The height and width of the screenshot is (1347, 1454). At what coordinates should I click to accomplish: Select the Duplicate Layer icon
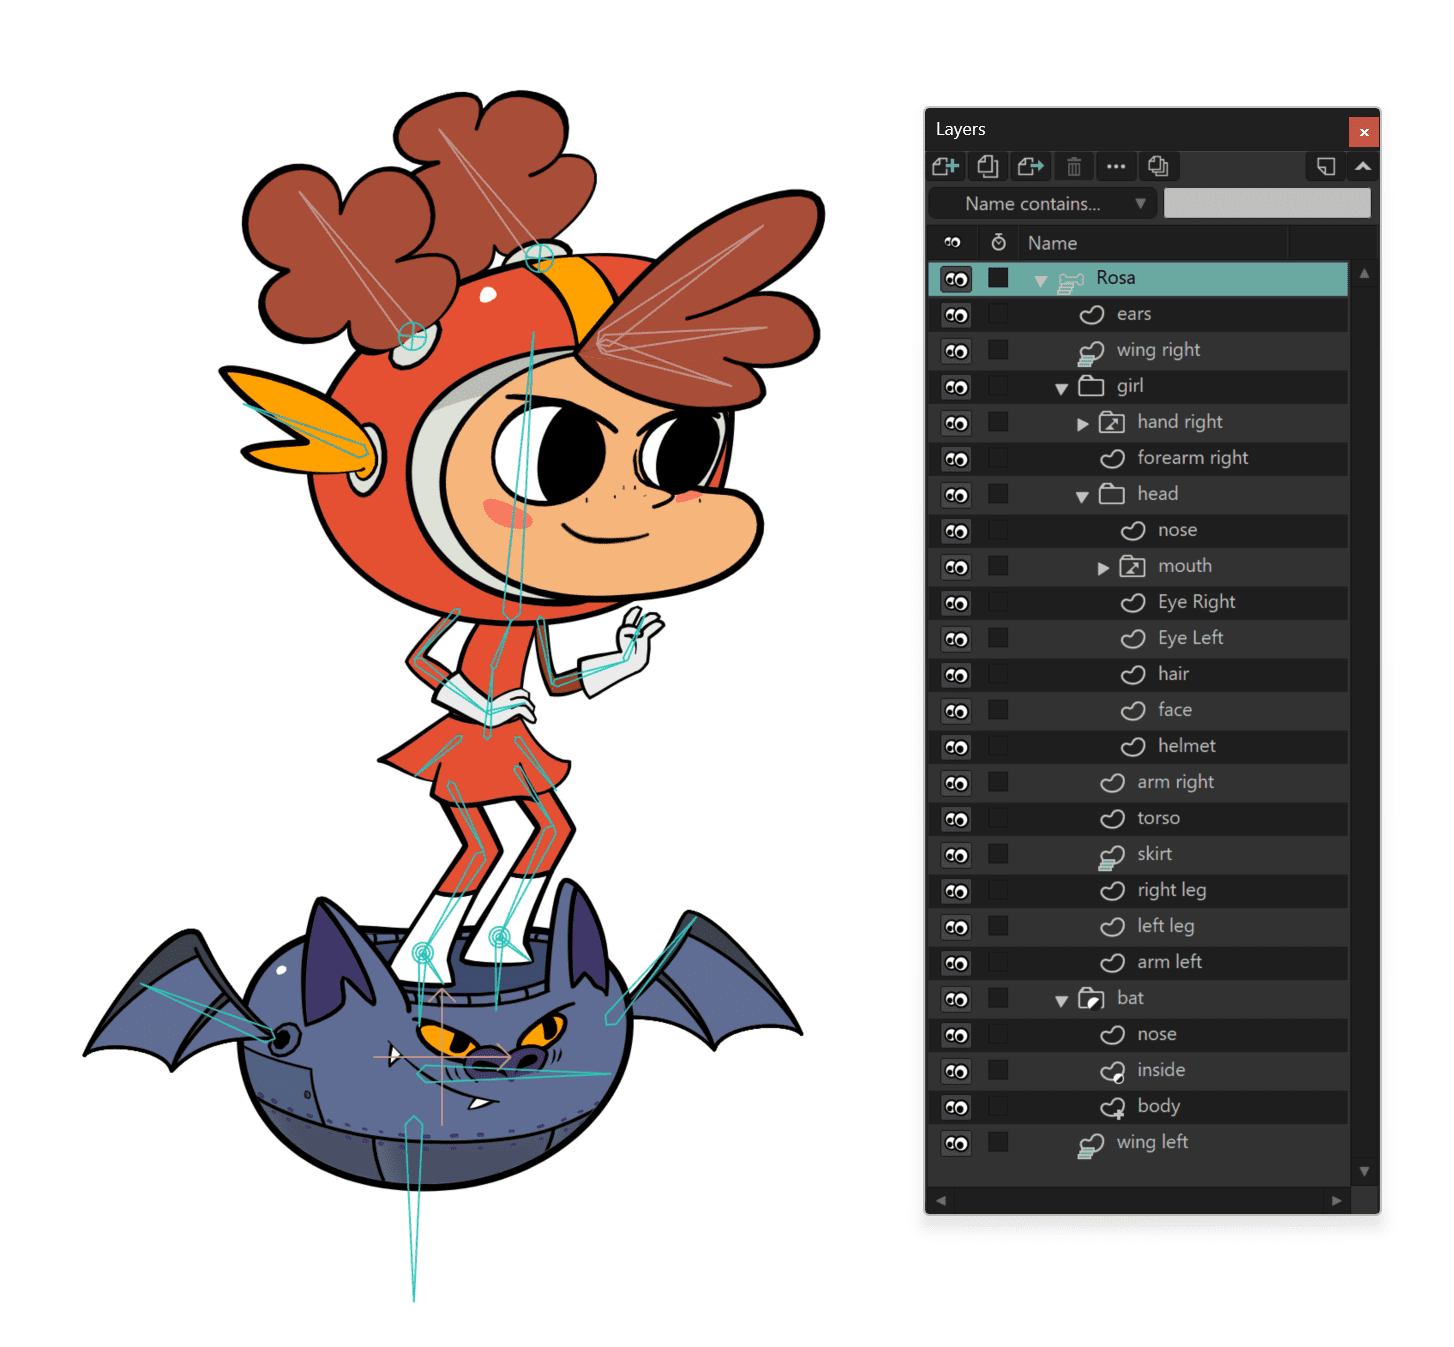click(x=988, y=166)
